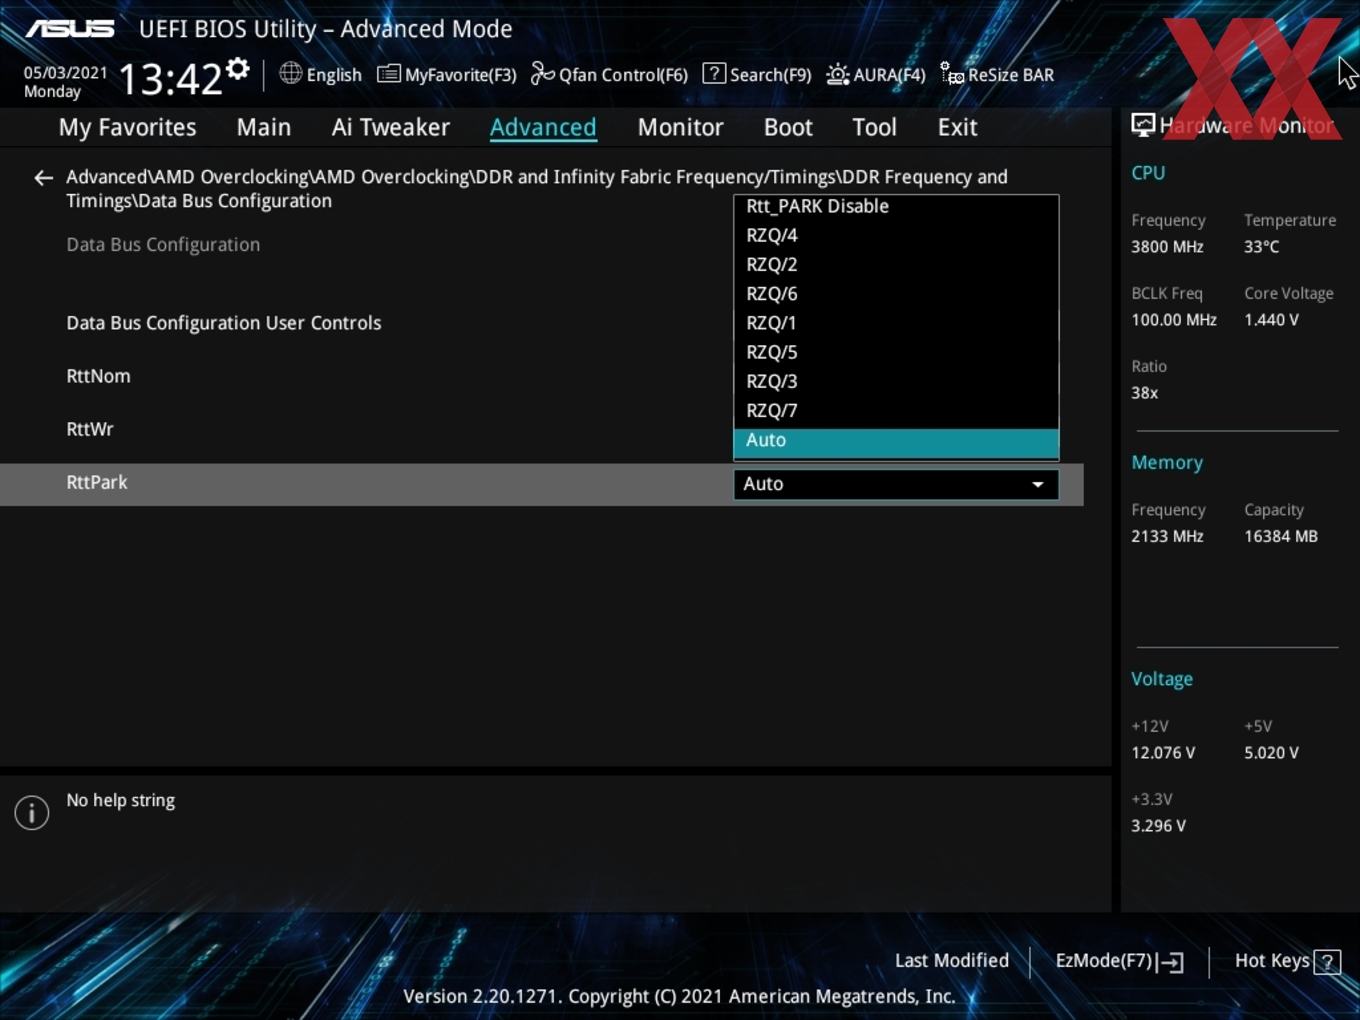Click the Hardware Monitor display icon
The height and width of the screenshot is (1020, 1360).
click(1143, 125)
